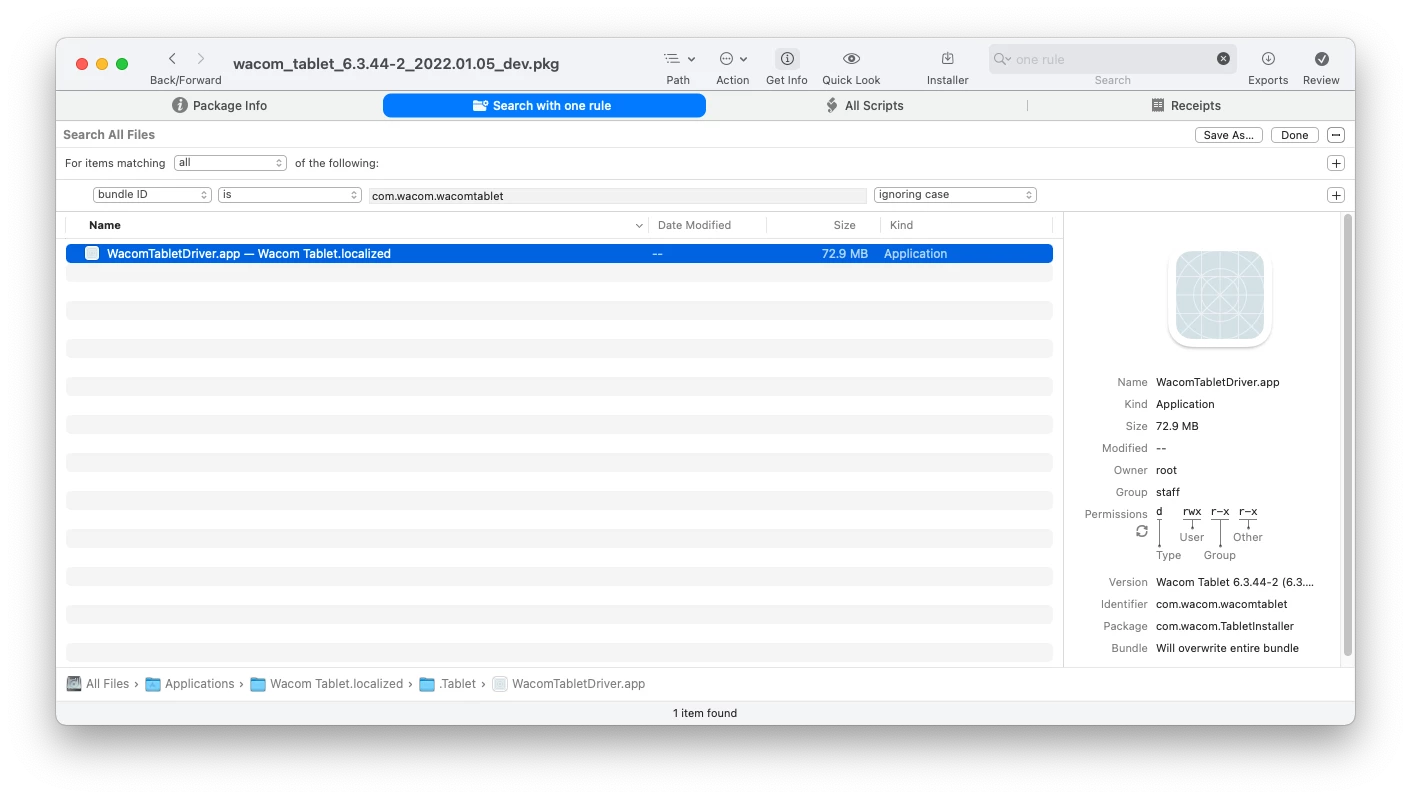Select the WacomTabletDriver.app result row
Screen dimensions: 1411x799
point(559,254)
